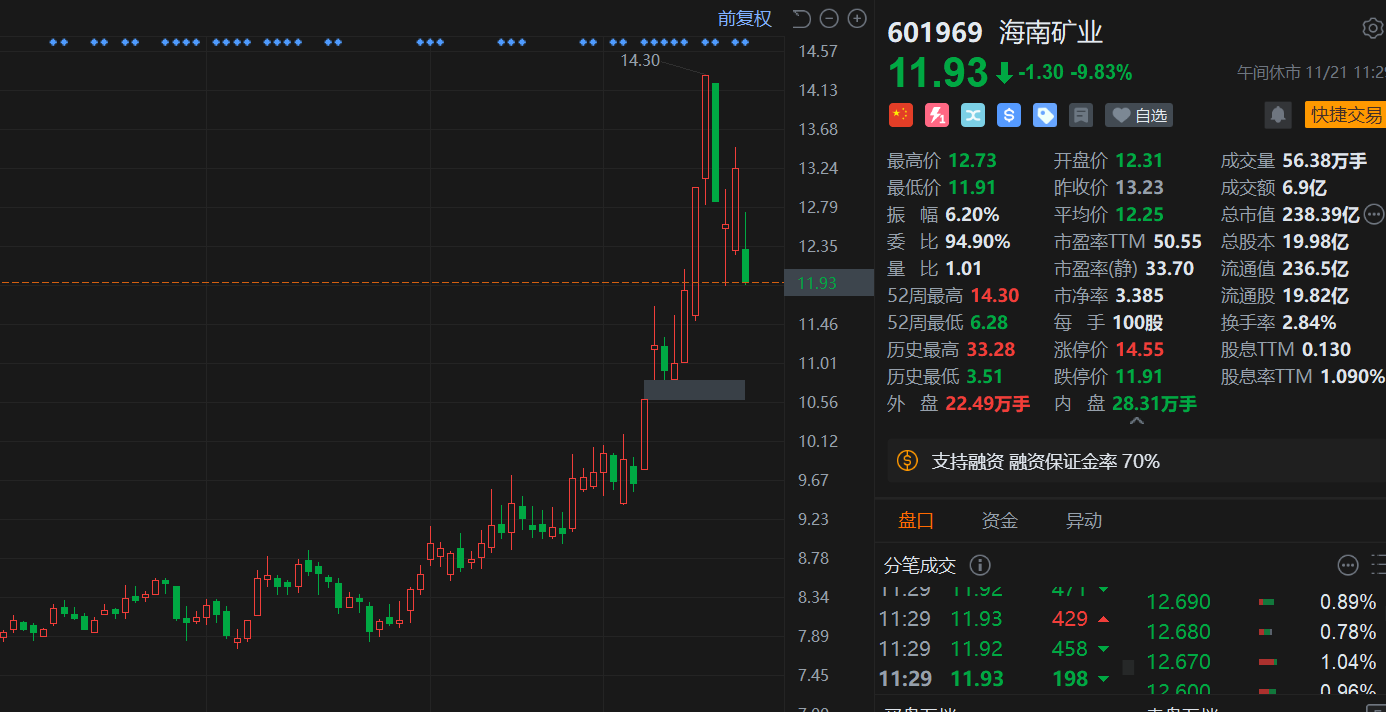Toggle the price alert bell

(x=1278, y=115)
